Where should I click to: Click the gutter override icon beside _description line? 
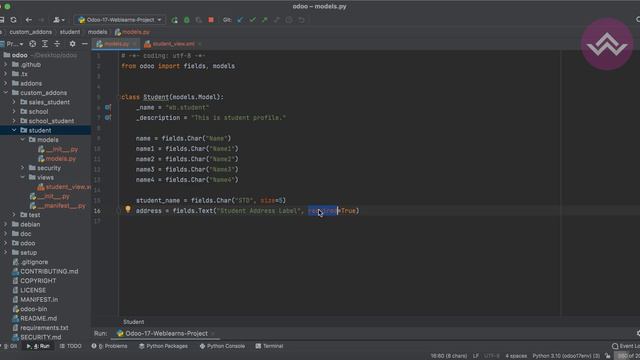(108, 118)
